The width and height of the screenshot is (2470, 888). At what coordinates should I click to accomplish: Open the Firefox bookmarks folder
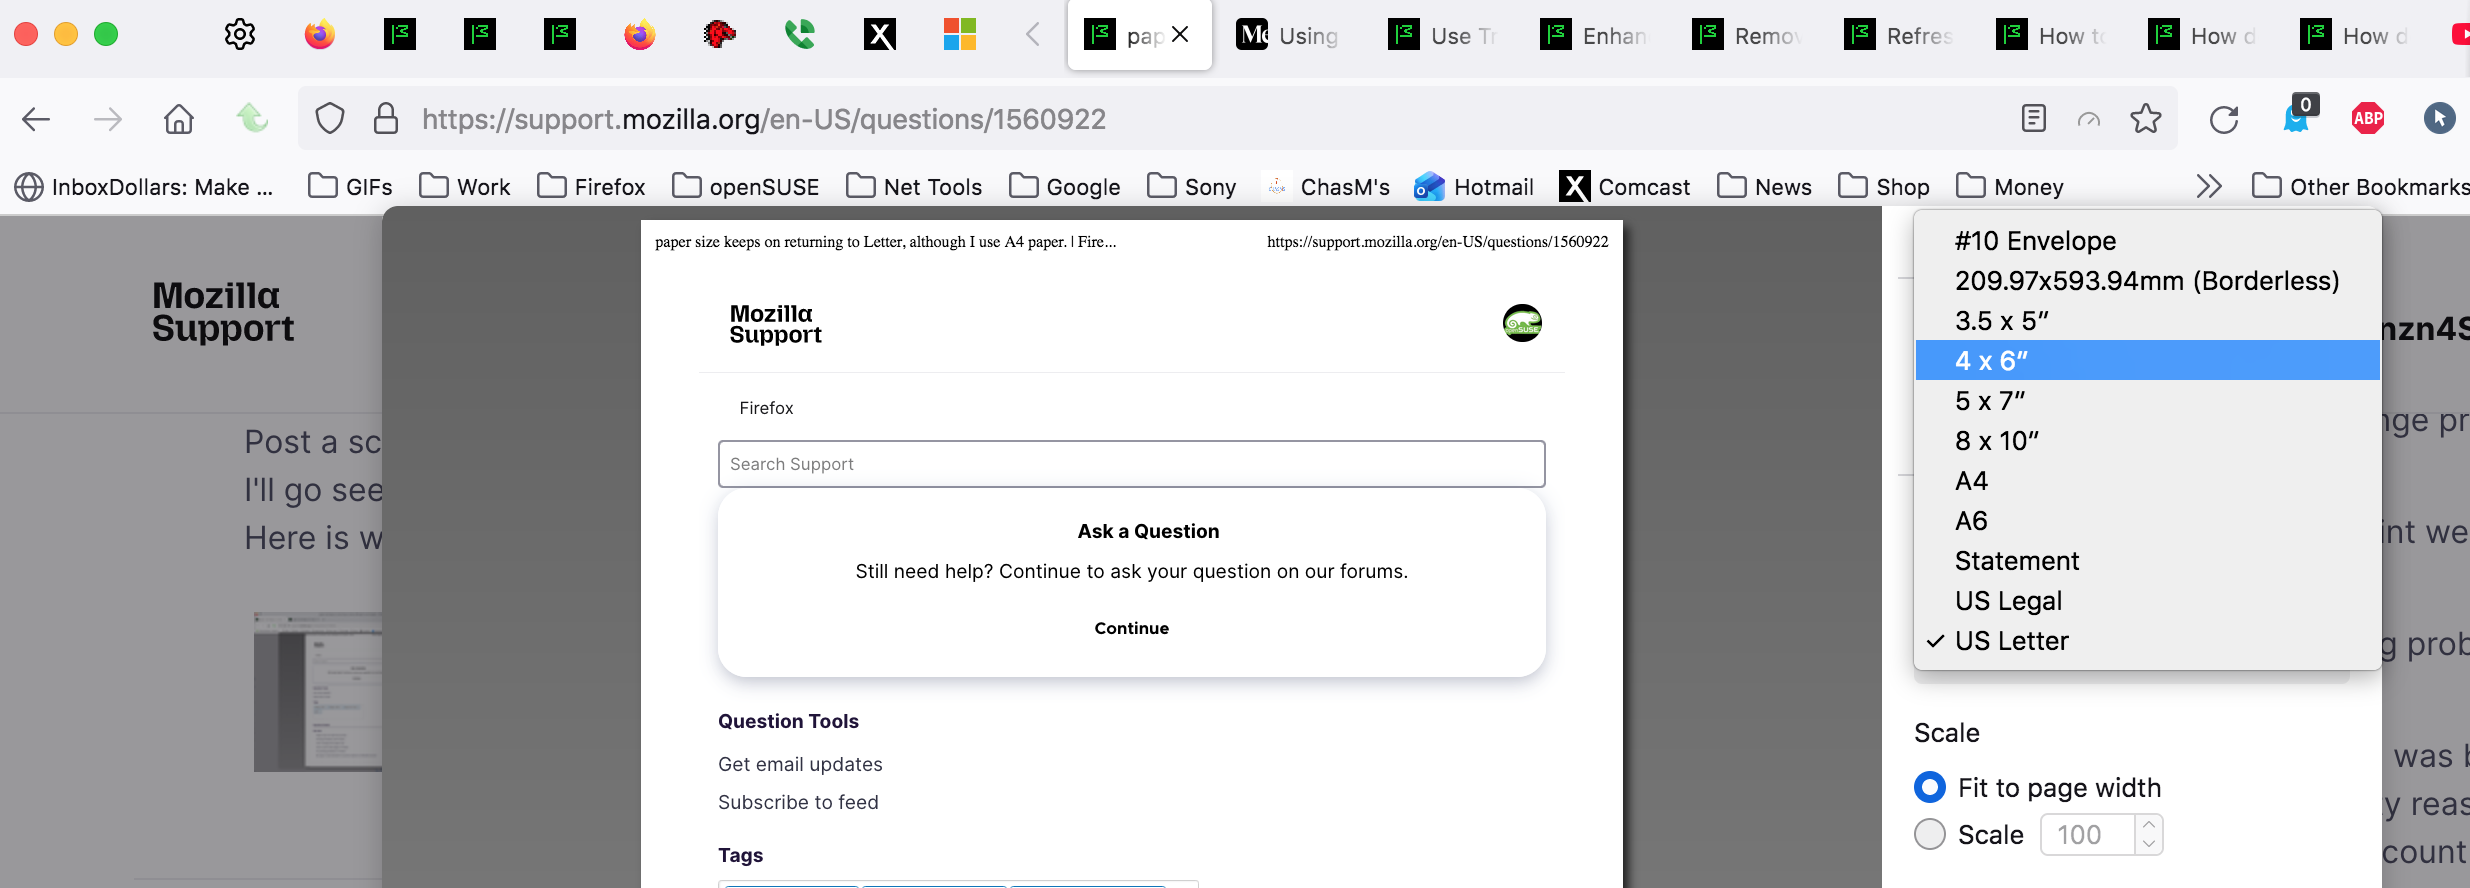point(592,187)
